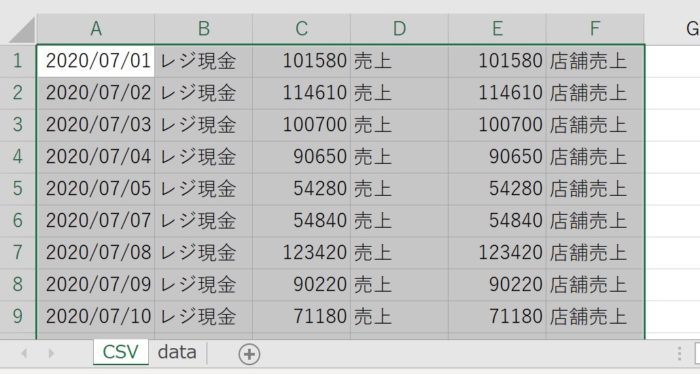This screenshot has width=700, height=374.
Task: Click column C value 114610
Action: (301, 93)
